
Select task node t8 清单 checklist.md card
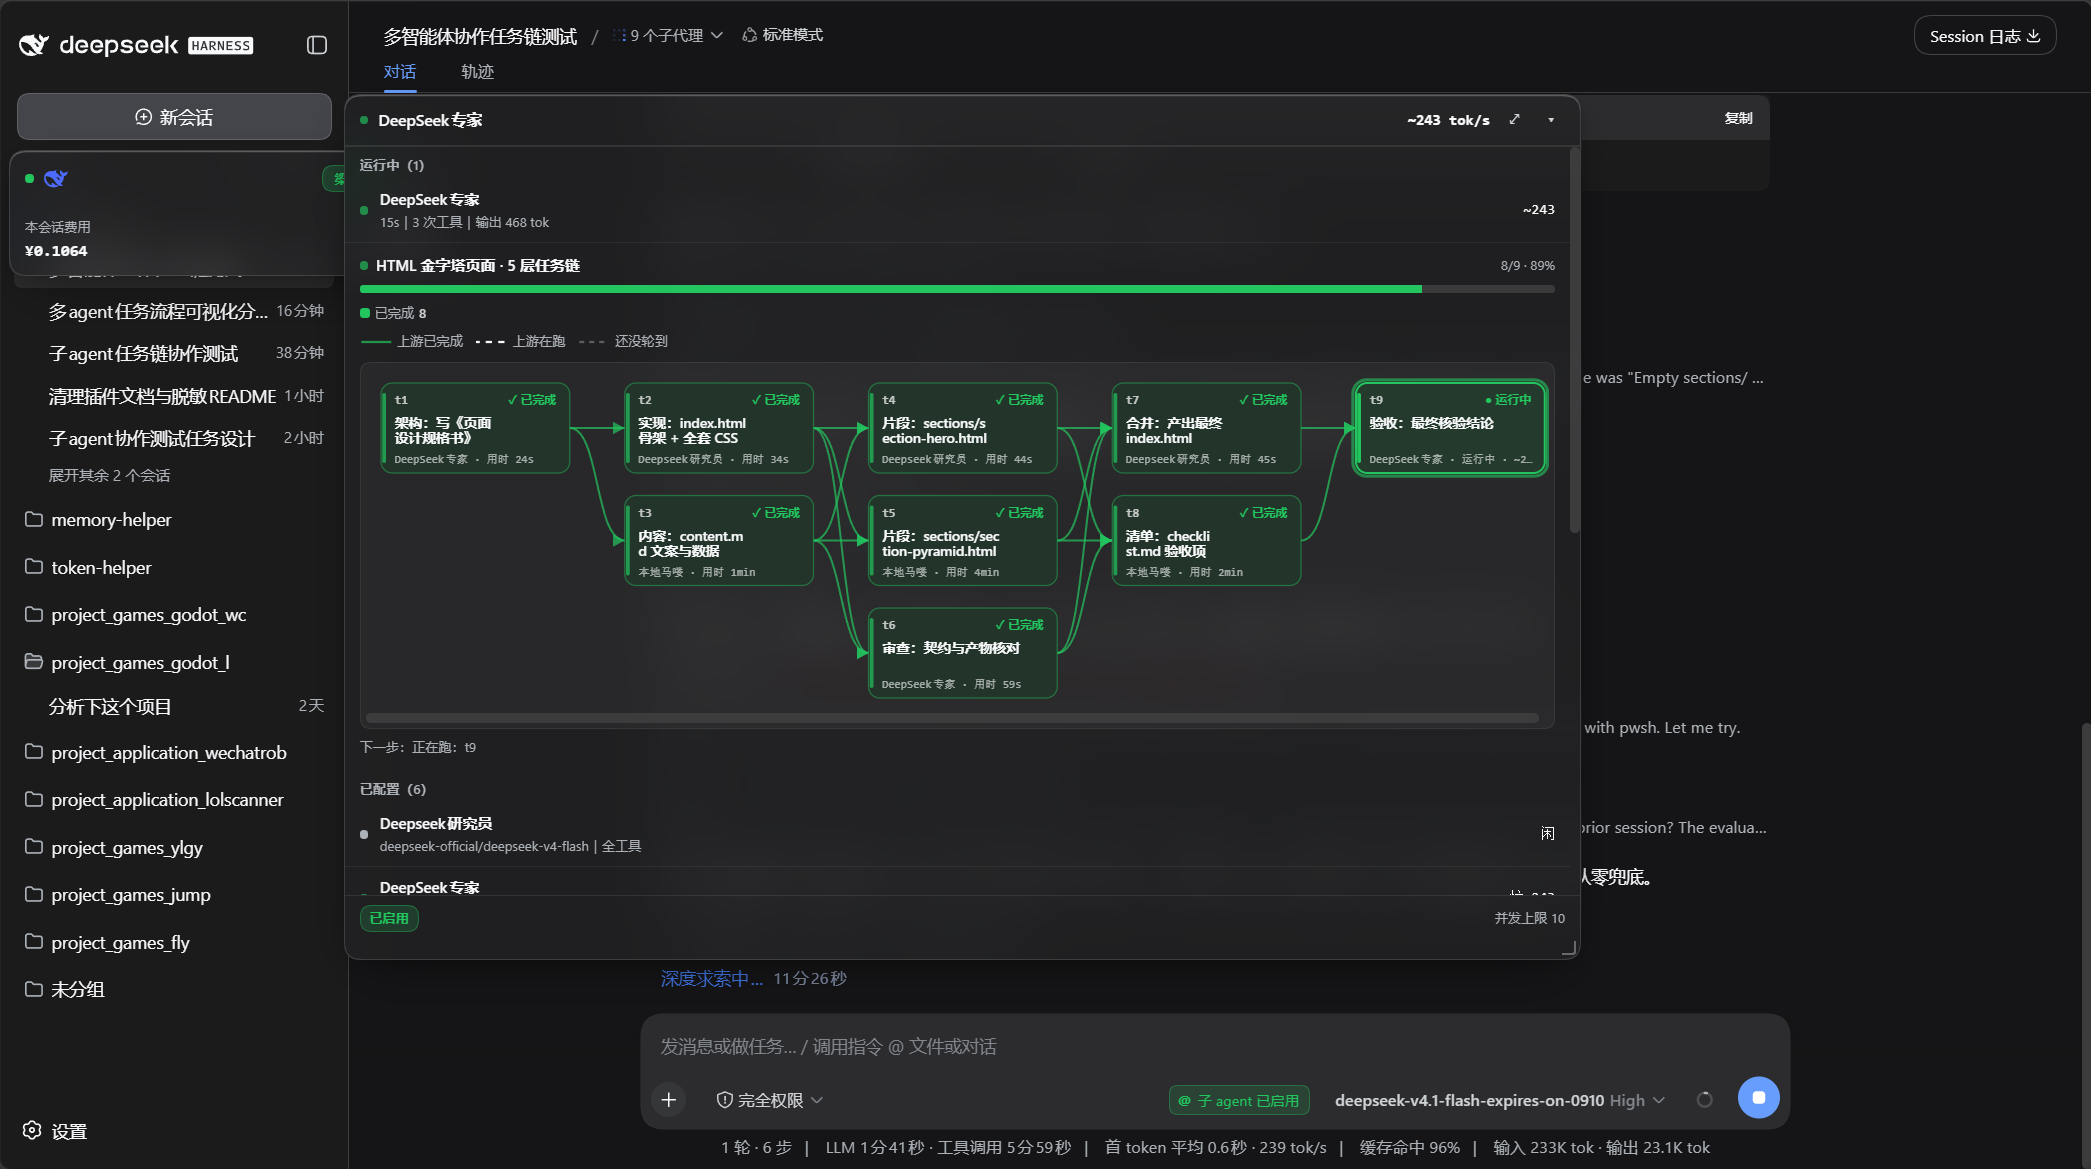click(x=1207, y=541)
